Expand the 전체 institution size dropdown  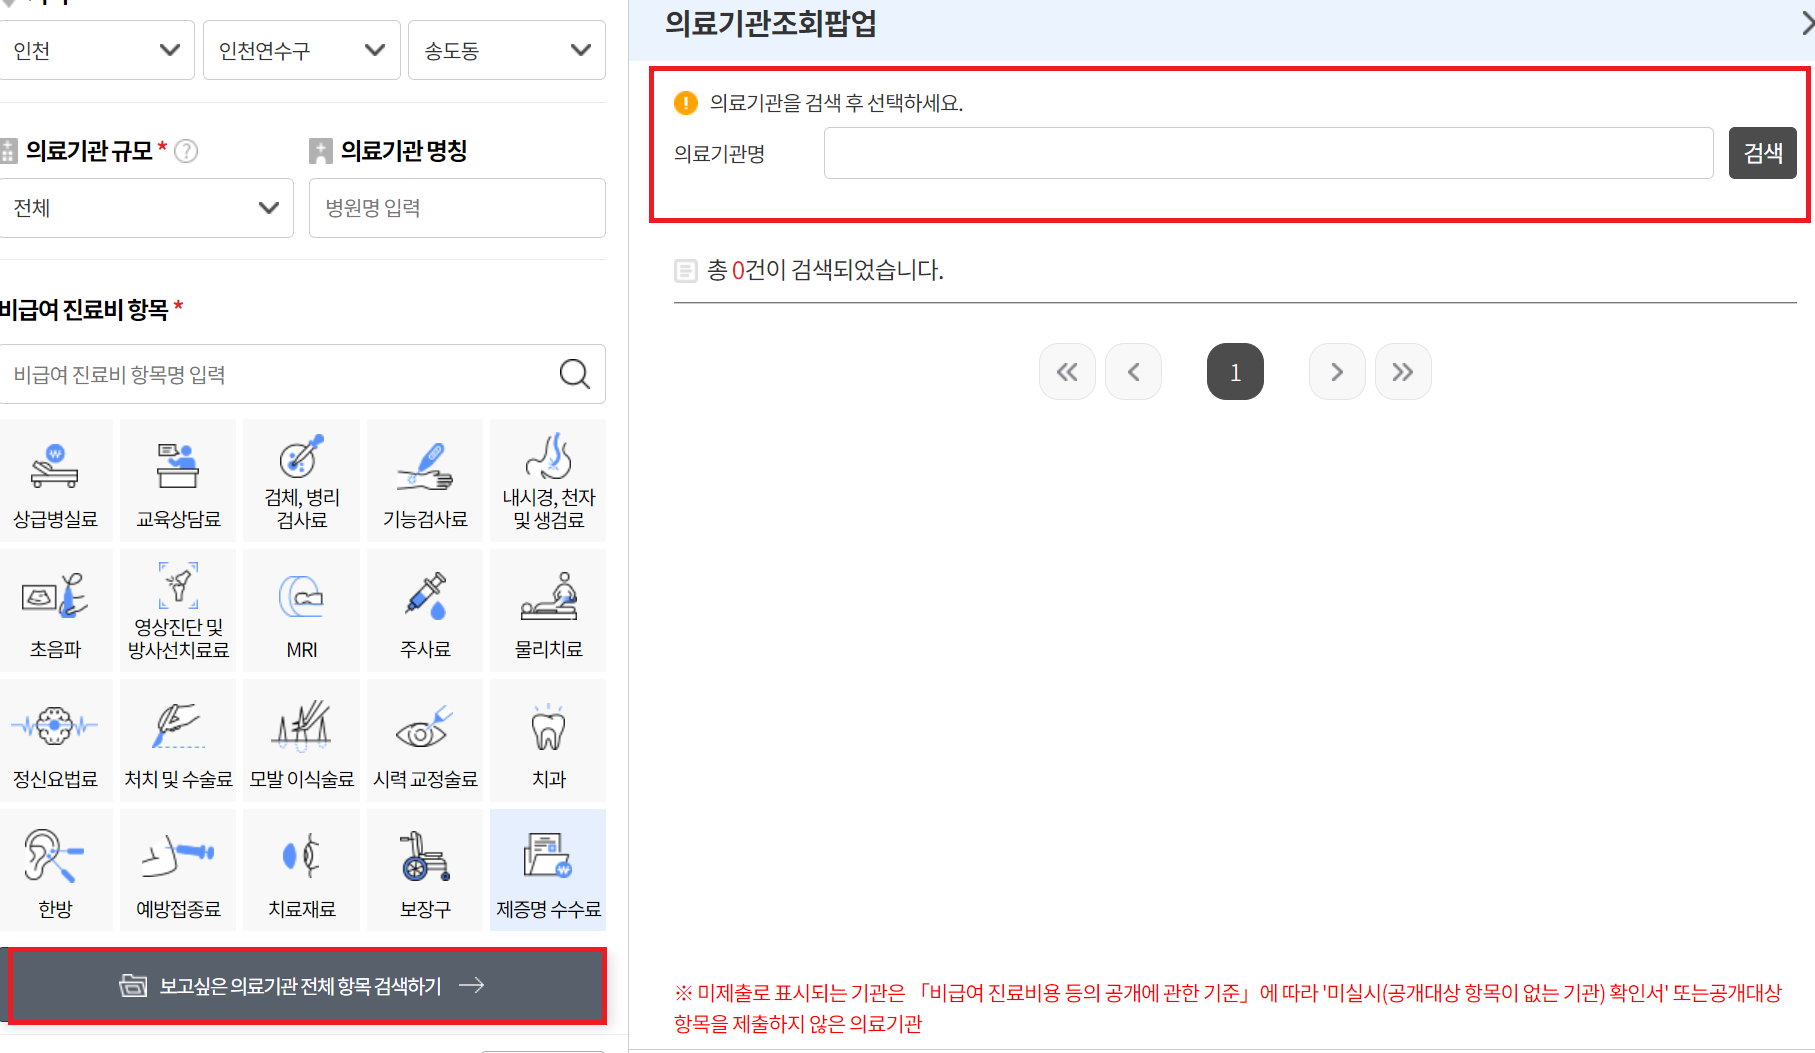coord(147,208)
